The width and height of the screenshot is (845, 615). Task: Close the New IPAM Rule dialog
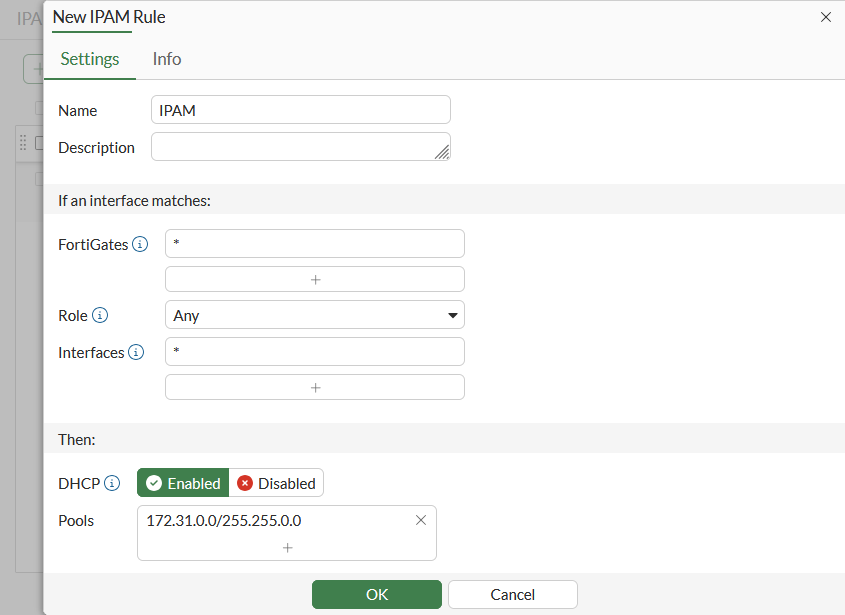pyautogui.click(x=826, y=17)
